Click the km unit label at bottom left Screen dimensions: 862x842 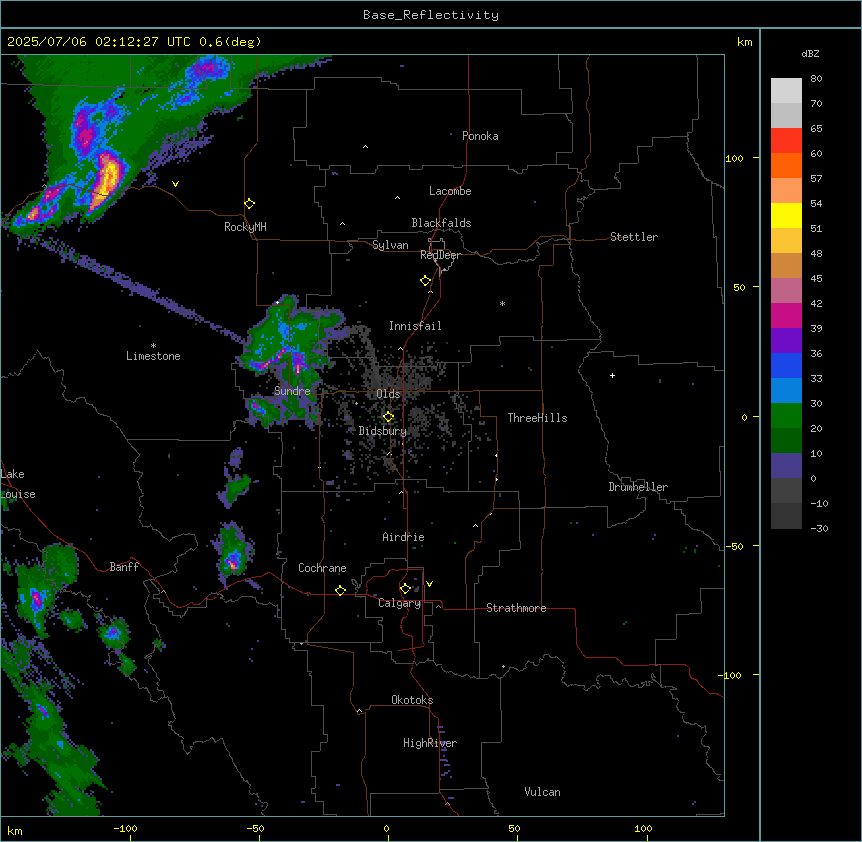(x=15, y=830)
